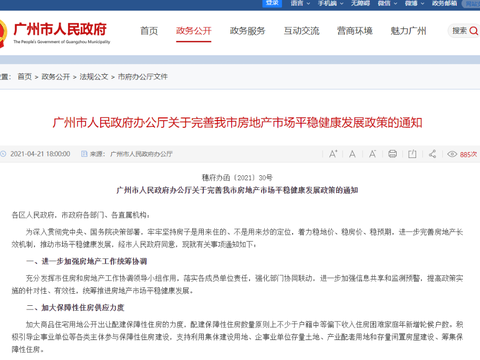Select the 政务公开 navigation tab
The image size is (480, 360).
194,31
